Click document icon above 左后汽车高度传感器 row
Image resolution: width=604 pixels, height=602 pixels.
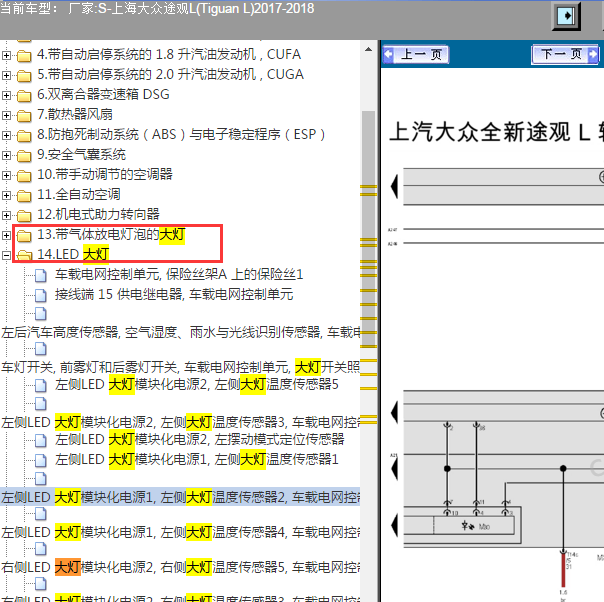point(40,314)
